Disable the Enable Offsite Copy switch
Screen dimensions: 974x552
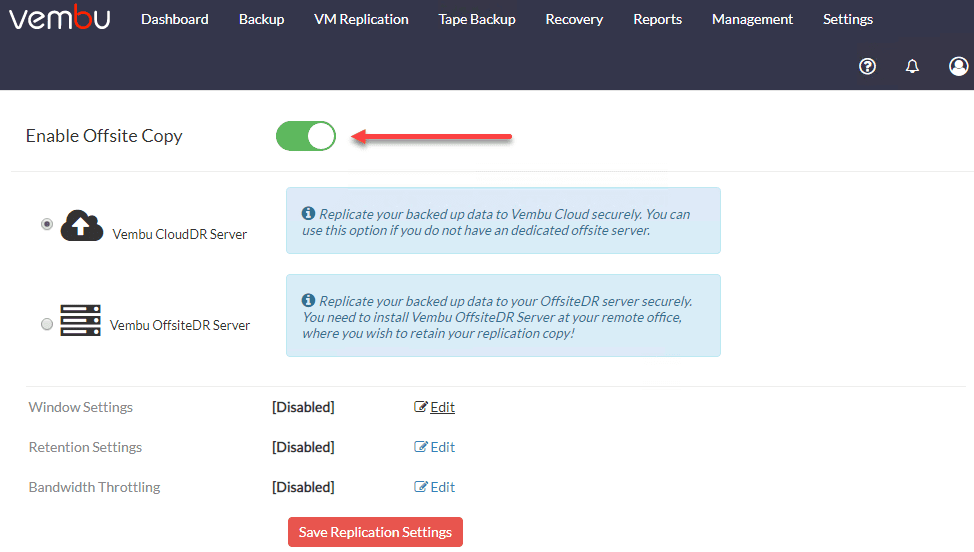(x=306, y=136)
